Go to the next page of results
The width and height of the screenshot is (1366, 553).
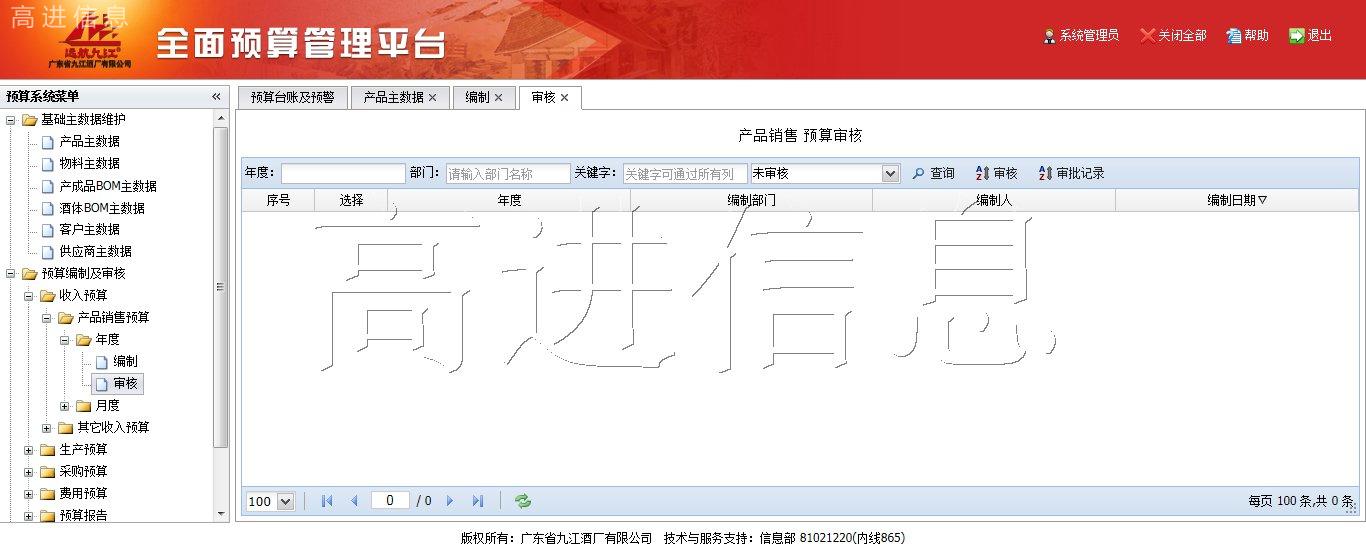pos(450,501)
